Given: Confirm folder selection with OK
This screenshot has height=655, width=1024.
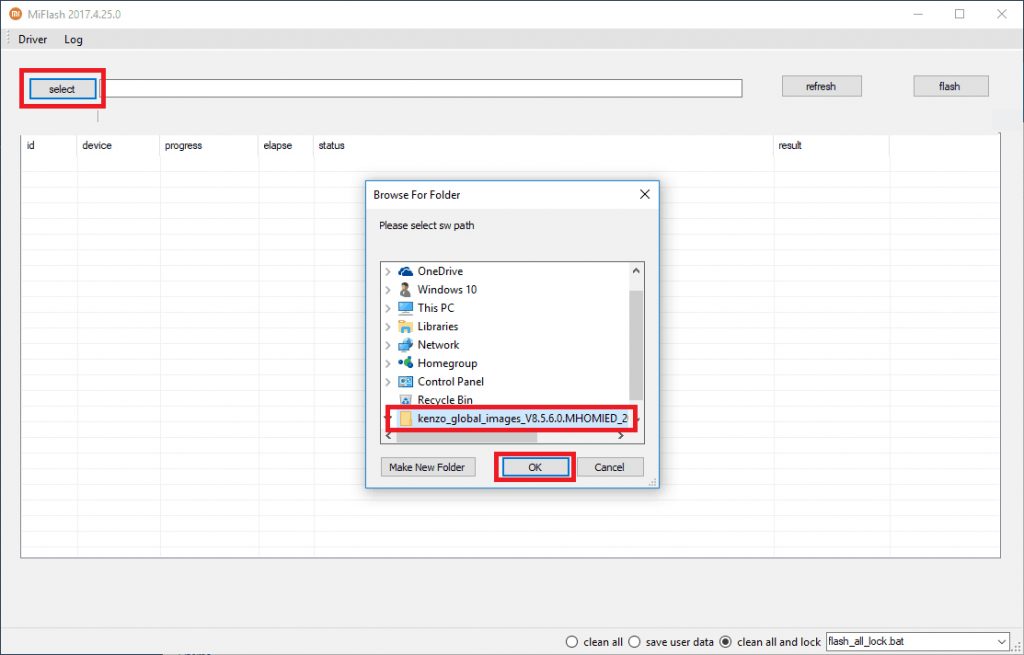Looking at the screenshot, I should [534, 467].
